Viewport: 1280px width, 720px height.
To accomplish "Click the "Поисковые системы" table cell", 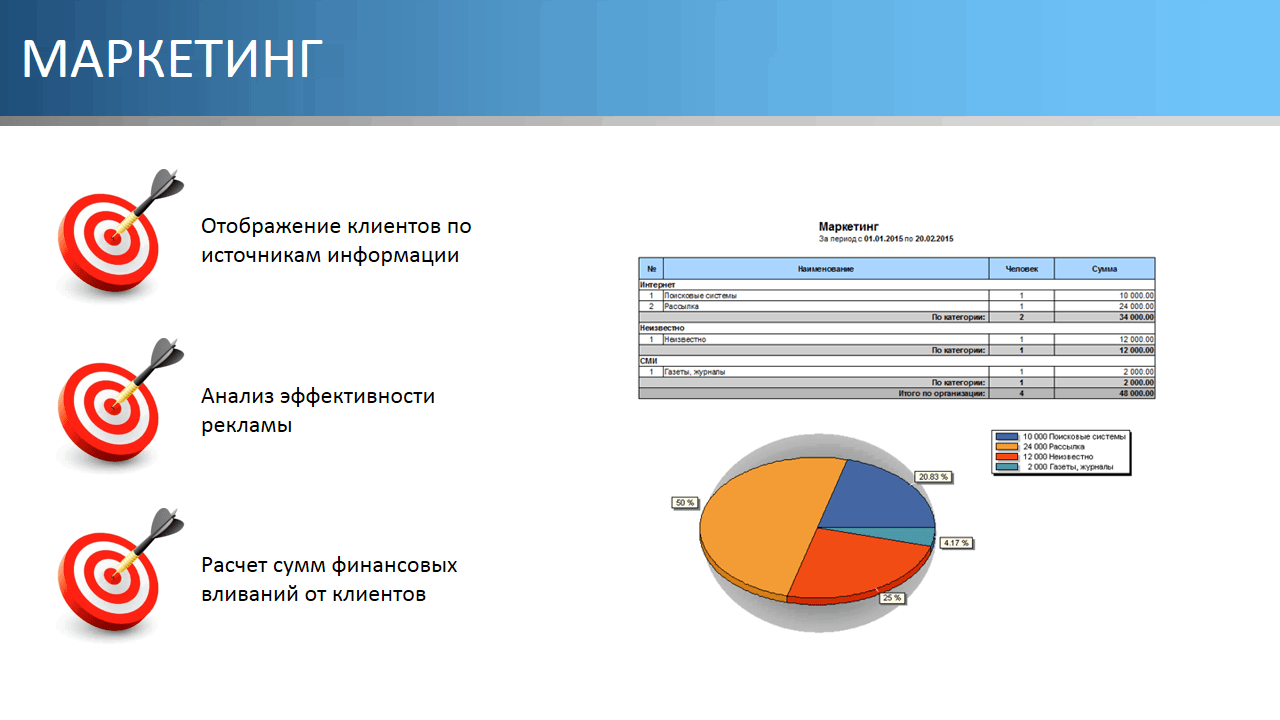I will coord(826,296).
